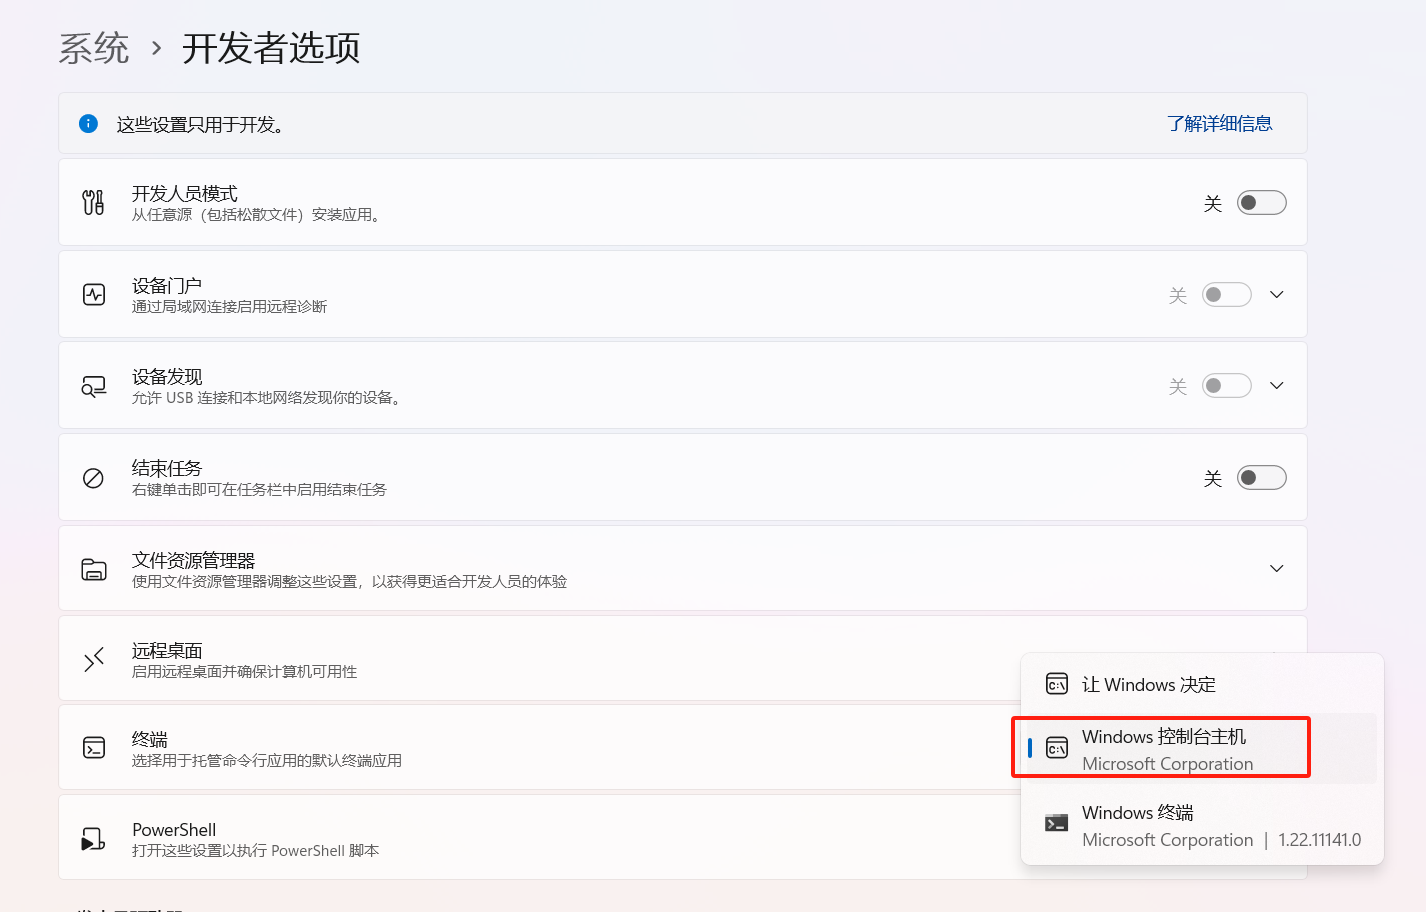1426x912 pixels.
Task: Select Windows 控制台主机 option
Action: 1203,749
